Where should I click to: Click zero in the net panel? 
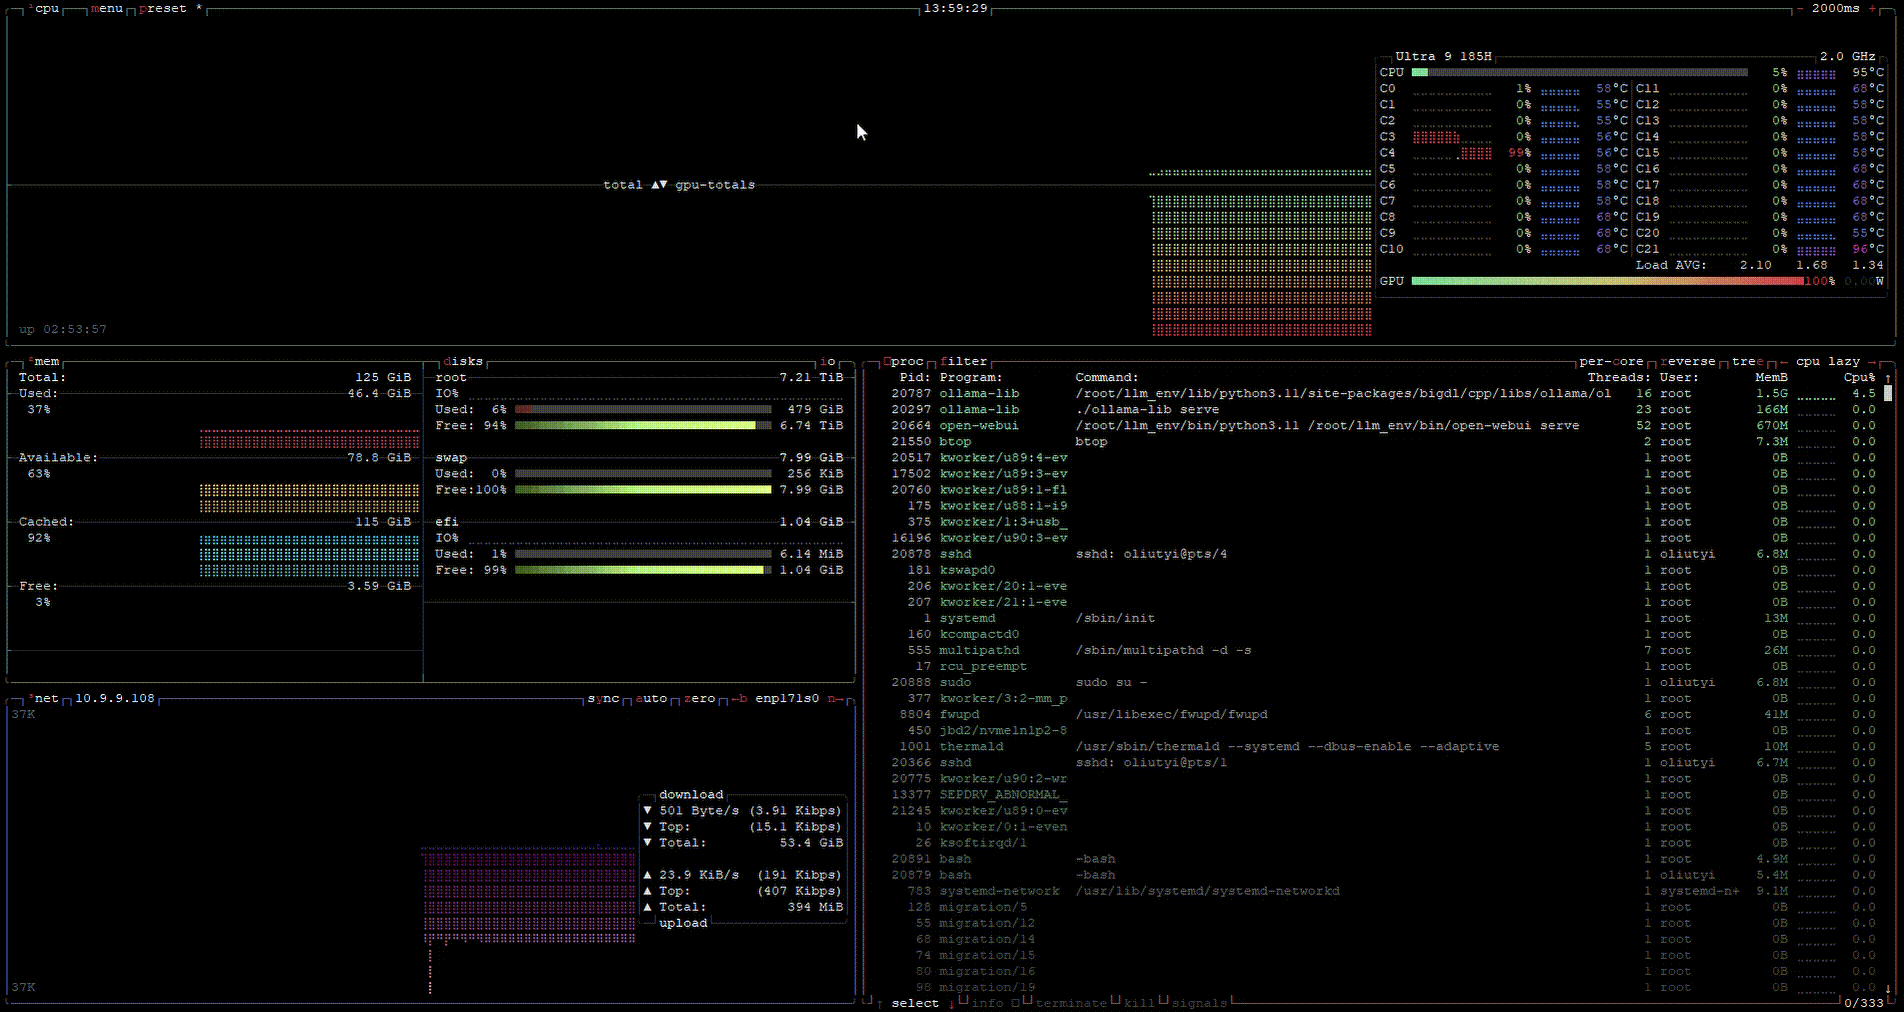coord(699,699)
